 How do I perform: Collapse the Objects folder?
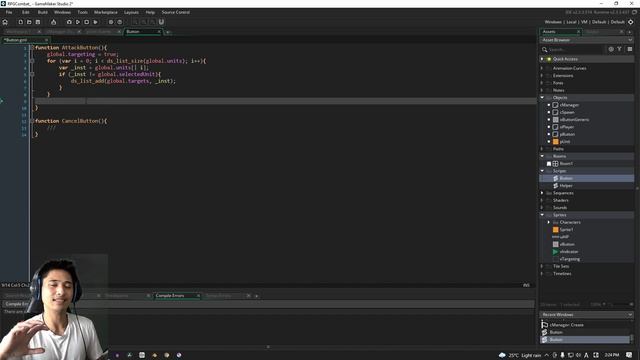point(542,98)
